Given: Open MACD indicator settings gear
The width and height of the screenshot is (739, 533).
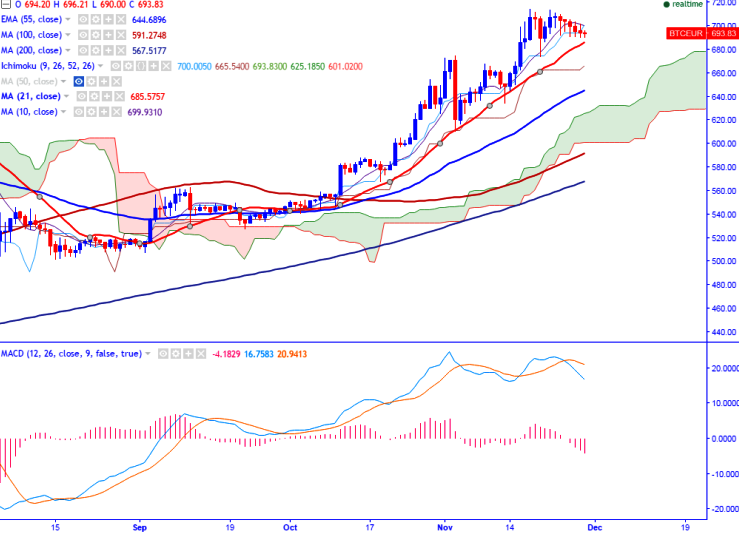Looking at the screenshot, I should (x=176, y=353).
